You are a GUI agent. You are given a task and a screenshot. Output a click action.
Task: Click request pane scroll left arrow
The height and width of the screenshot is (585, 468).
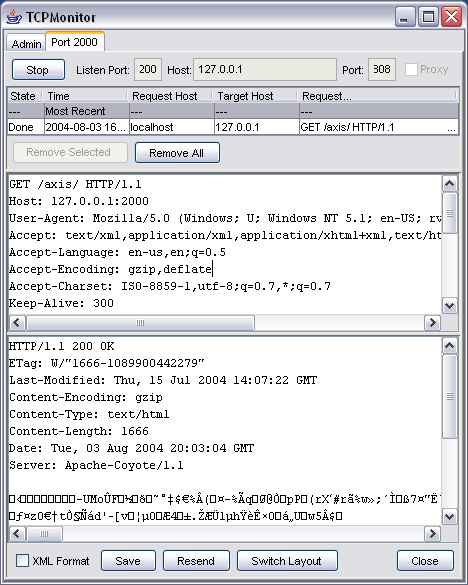(x=17, y=322)
